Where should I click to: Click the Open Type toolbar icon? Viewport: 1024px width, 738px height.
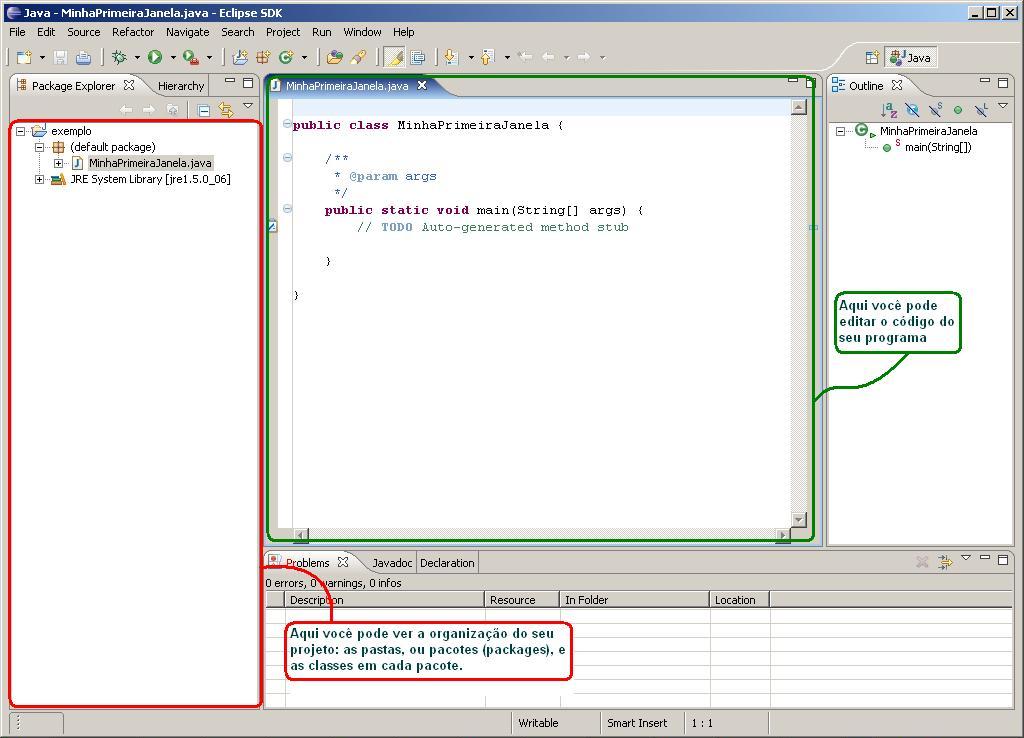[x=334, y=57]
